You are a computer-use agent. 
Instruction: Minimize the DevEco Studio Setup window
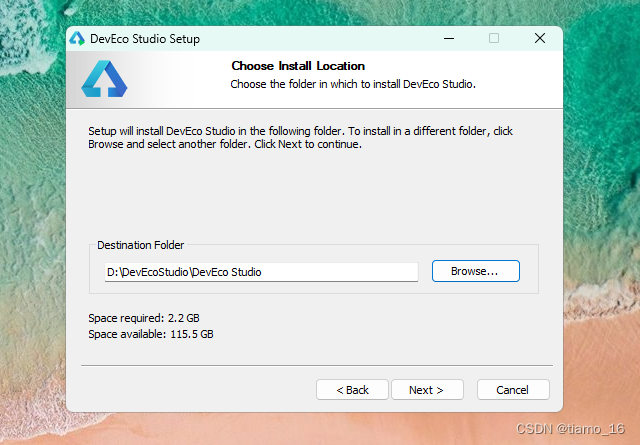pyautogui.click(x=449, y=38)
